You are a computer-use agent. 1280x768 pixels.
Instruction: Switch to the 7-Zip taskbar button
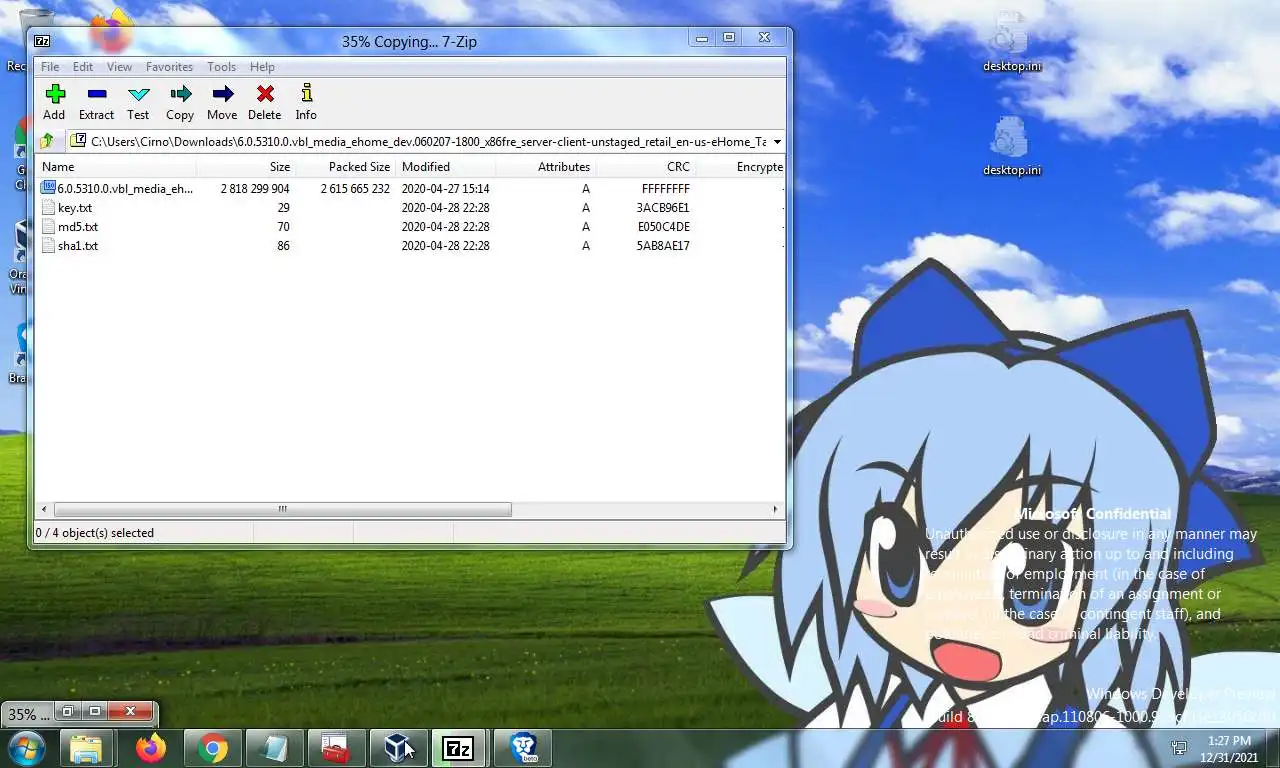[458, 748]
